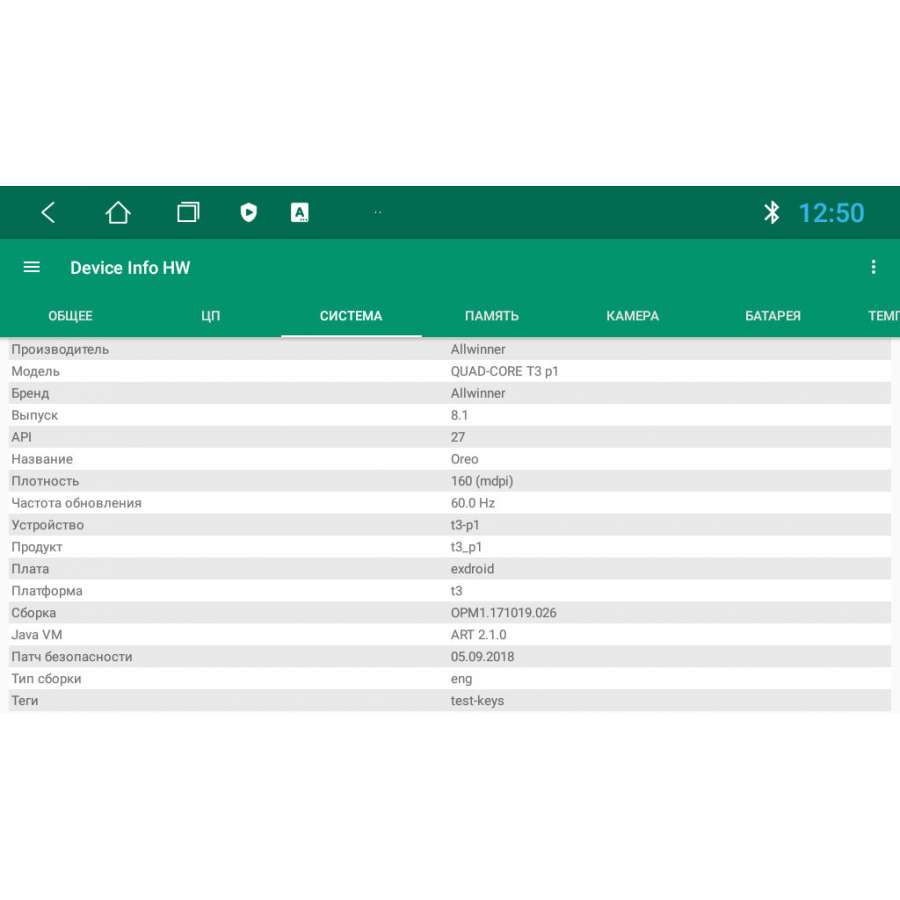
Task: Select the Java VM row label
Action: pyautogui.click(x=36, y=635)
